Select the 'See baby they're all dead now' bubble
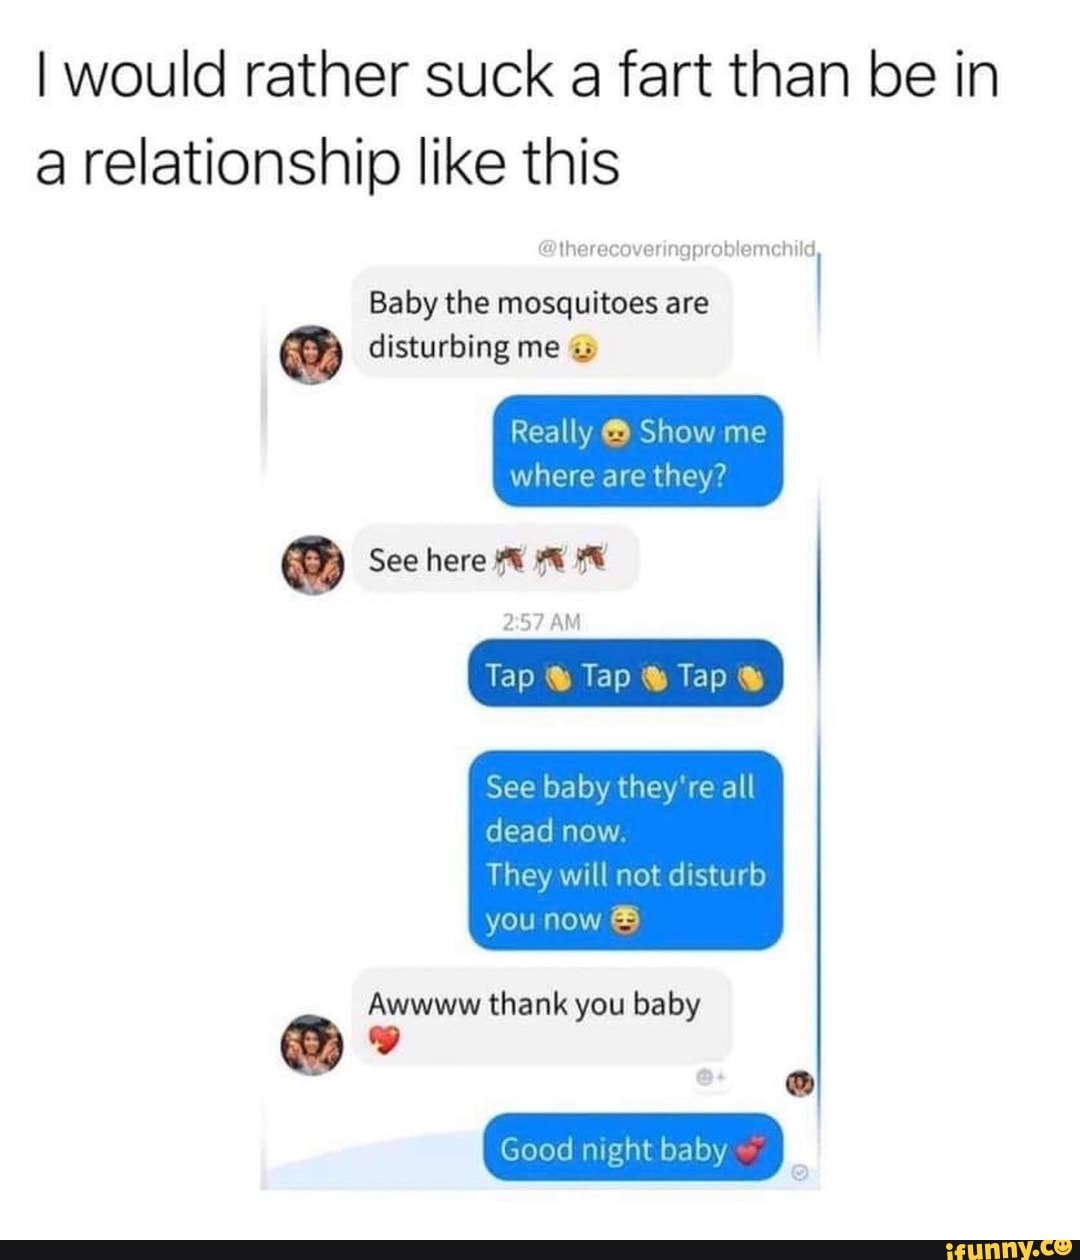Screen dimensions: 1080x1260 coord(626,850)
